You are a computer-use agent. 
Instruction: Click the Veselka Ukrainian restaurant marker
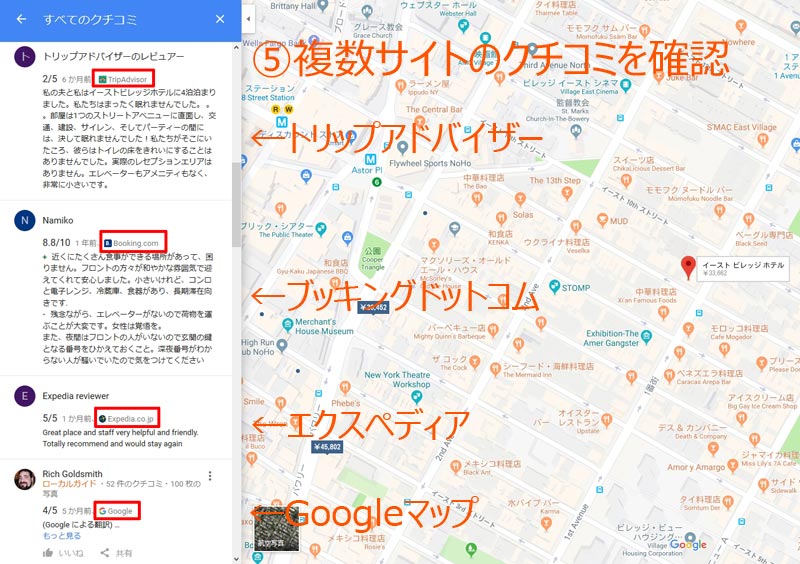click(576, 226)
